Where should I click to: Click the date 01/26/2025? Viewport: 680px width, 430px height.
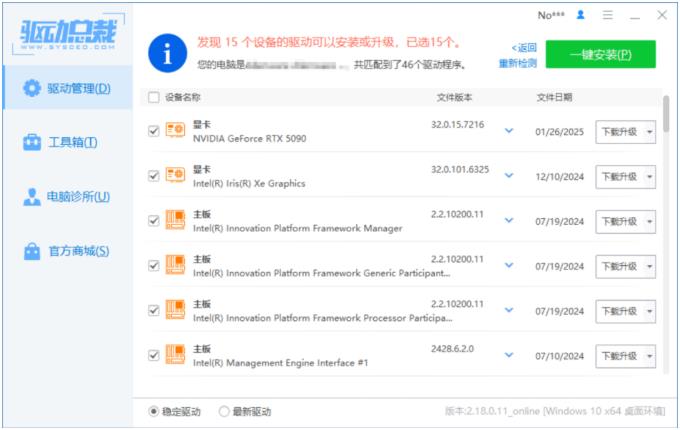pos(559,132)
